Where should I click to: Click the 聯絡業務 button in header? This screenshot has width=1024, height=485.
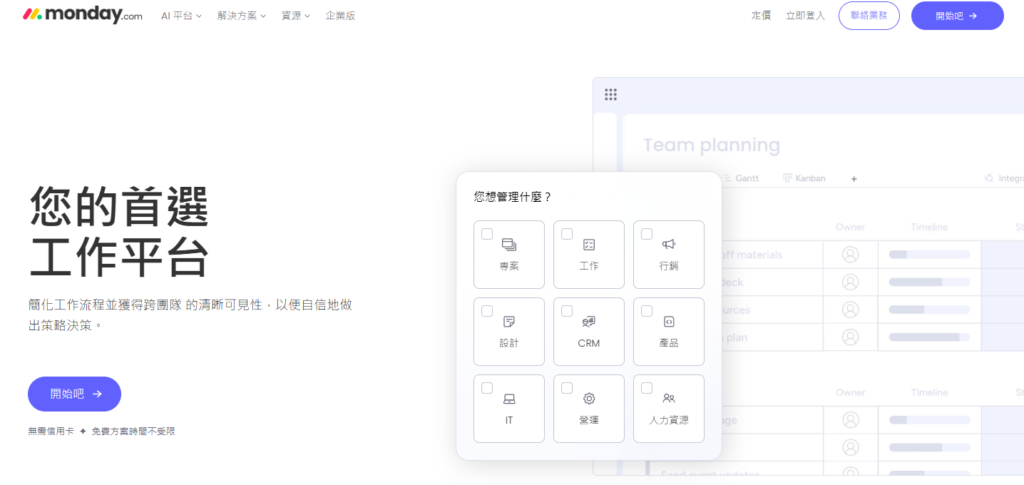[x=869, y=16]
